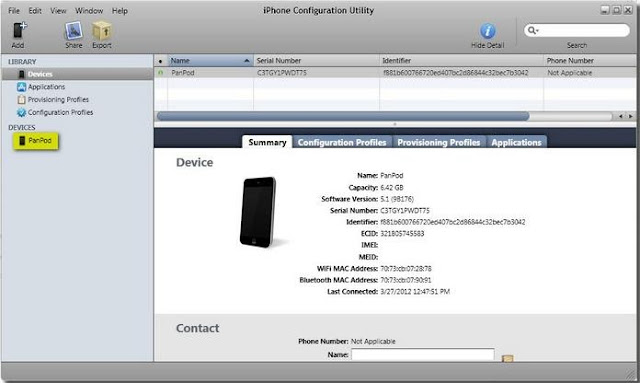Click the address book icon beside Name field
Screen dimensions: 640x383
coord(507,359)
